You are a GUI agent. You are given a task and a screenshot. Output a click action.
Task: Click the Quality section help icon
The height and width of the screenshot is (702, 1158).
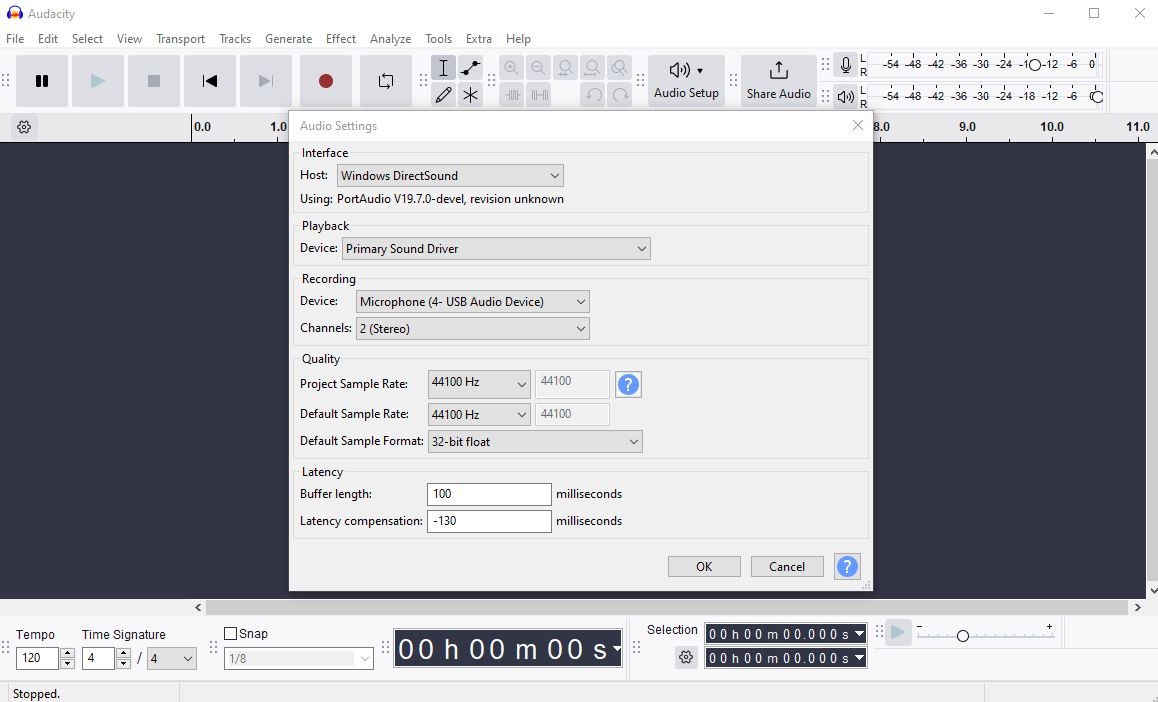pos(628,384)
